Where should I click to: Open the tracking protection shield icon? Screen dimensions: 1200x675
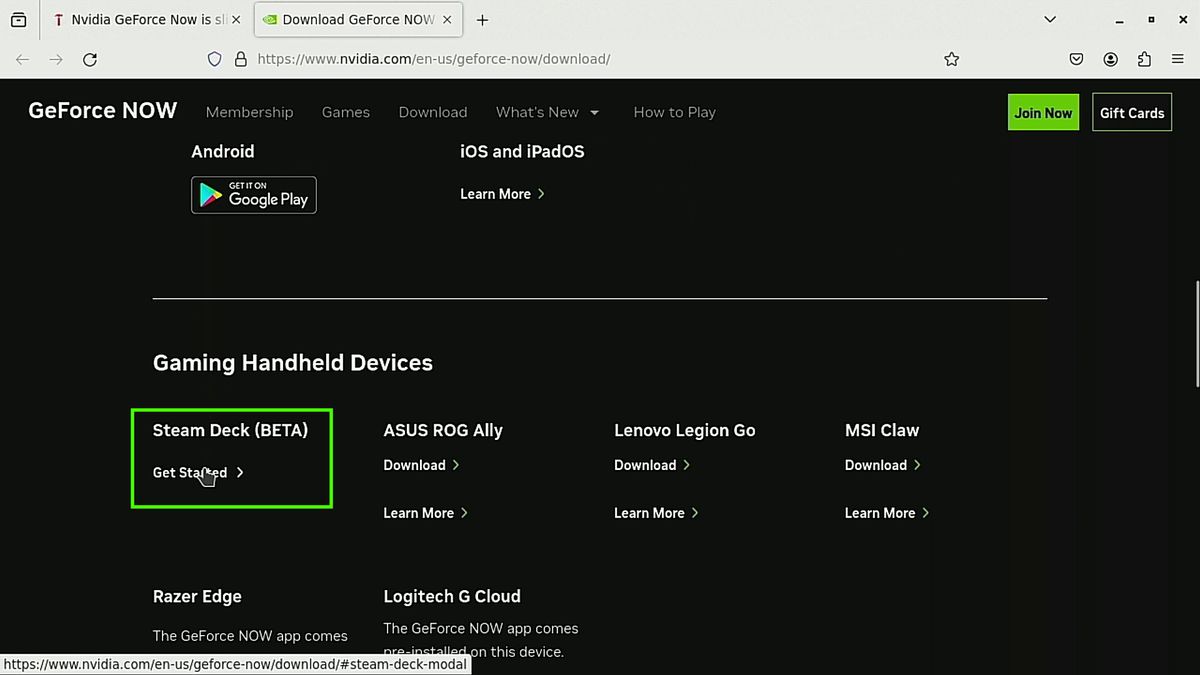(x=214, y=59)
